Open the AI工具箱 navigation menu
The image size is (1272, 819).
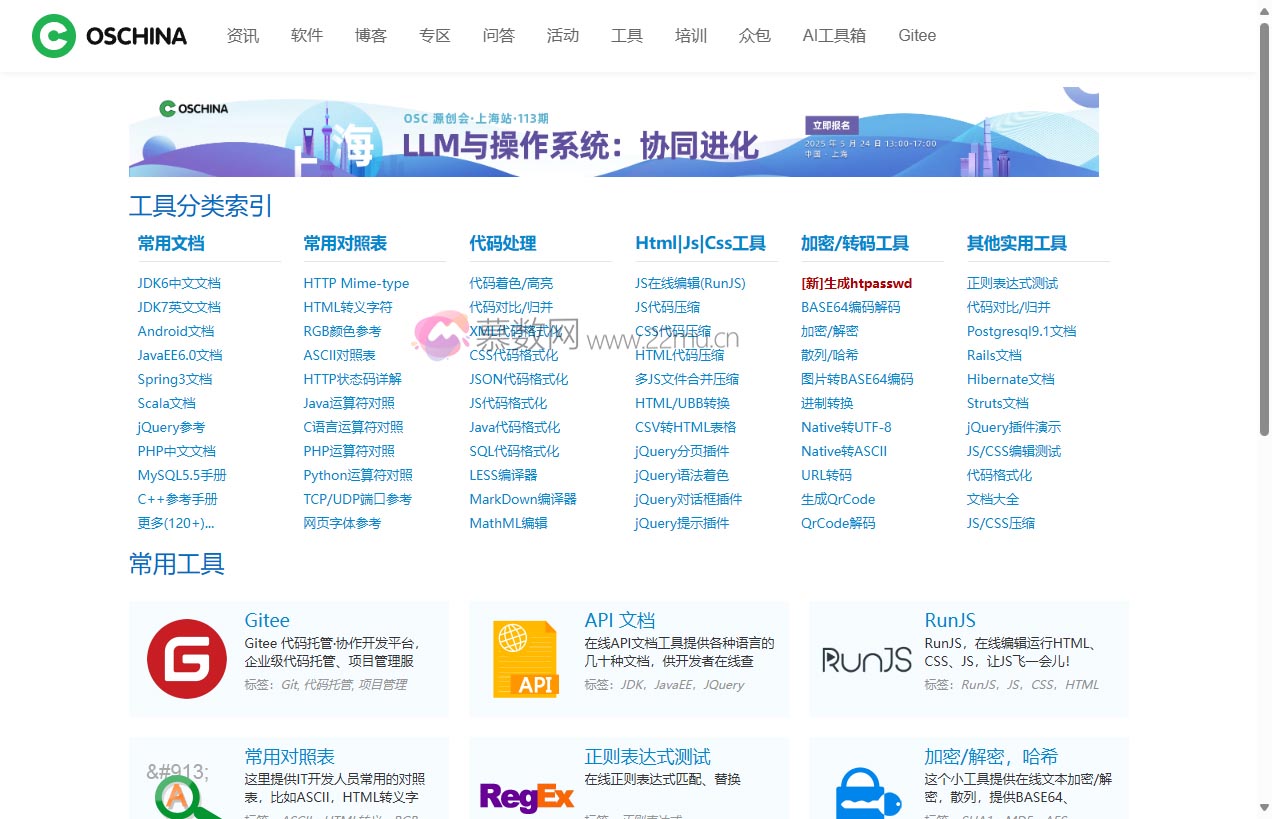pyautogui.click(x=834, y=35)
